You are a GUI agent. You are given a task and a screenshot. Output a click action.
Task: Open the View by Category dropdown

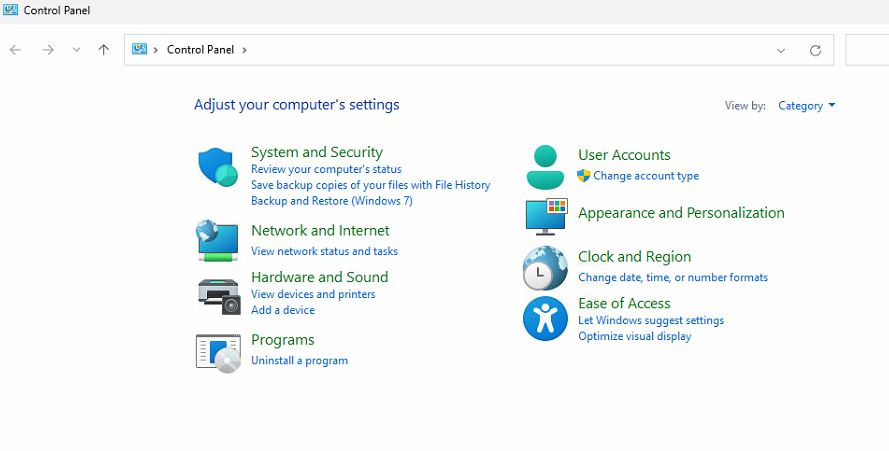click(x=806, y=106)
